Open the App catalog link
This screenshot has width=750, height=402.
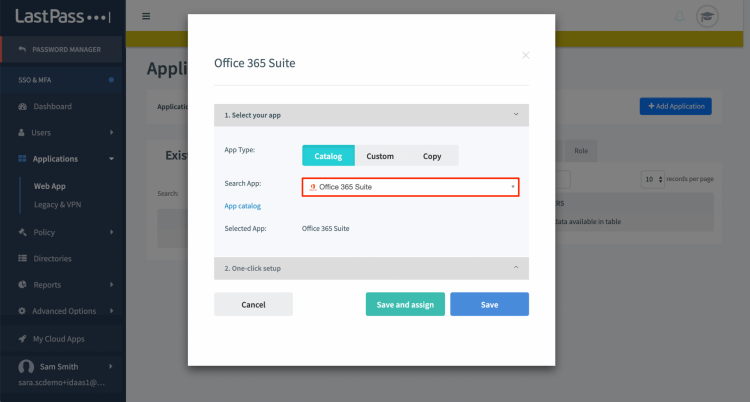pos(243,206)
